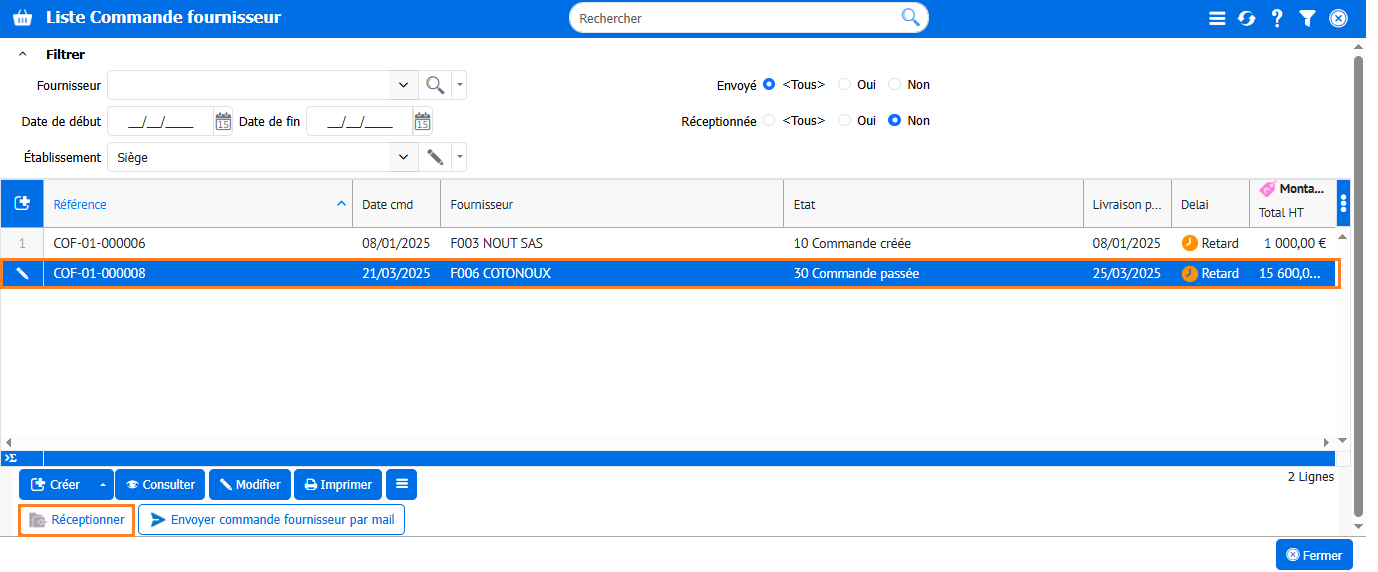The height and width of the screenshot is (572, 1378).
Task: Expand the Établissement Siège dropdown
Action: [x=403, y=157]
